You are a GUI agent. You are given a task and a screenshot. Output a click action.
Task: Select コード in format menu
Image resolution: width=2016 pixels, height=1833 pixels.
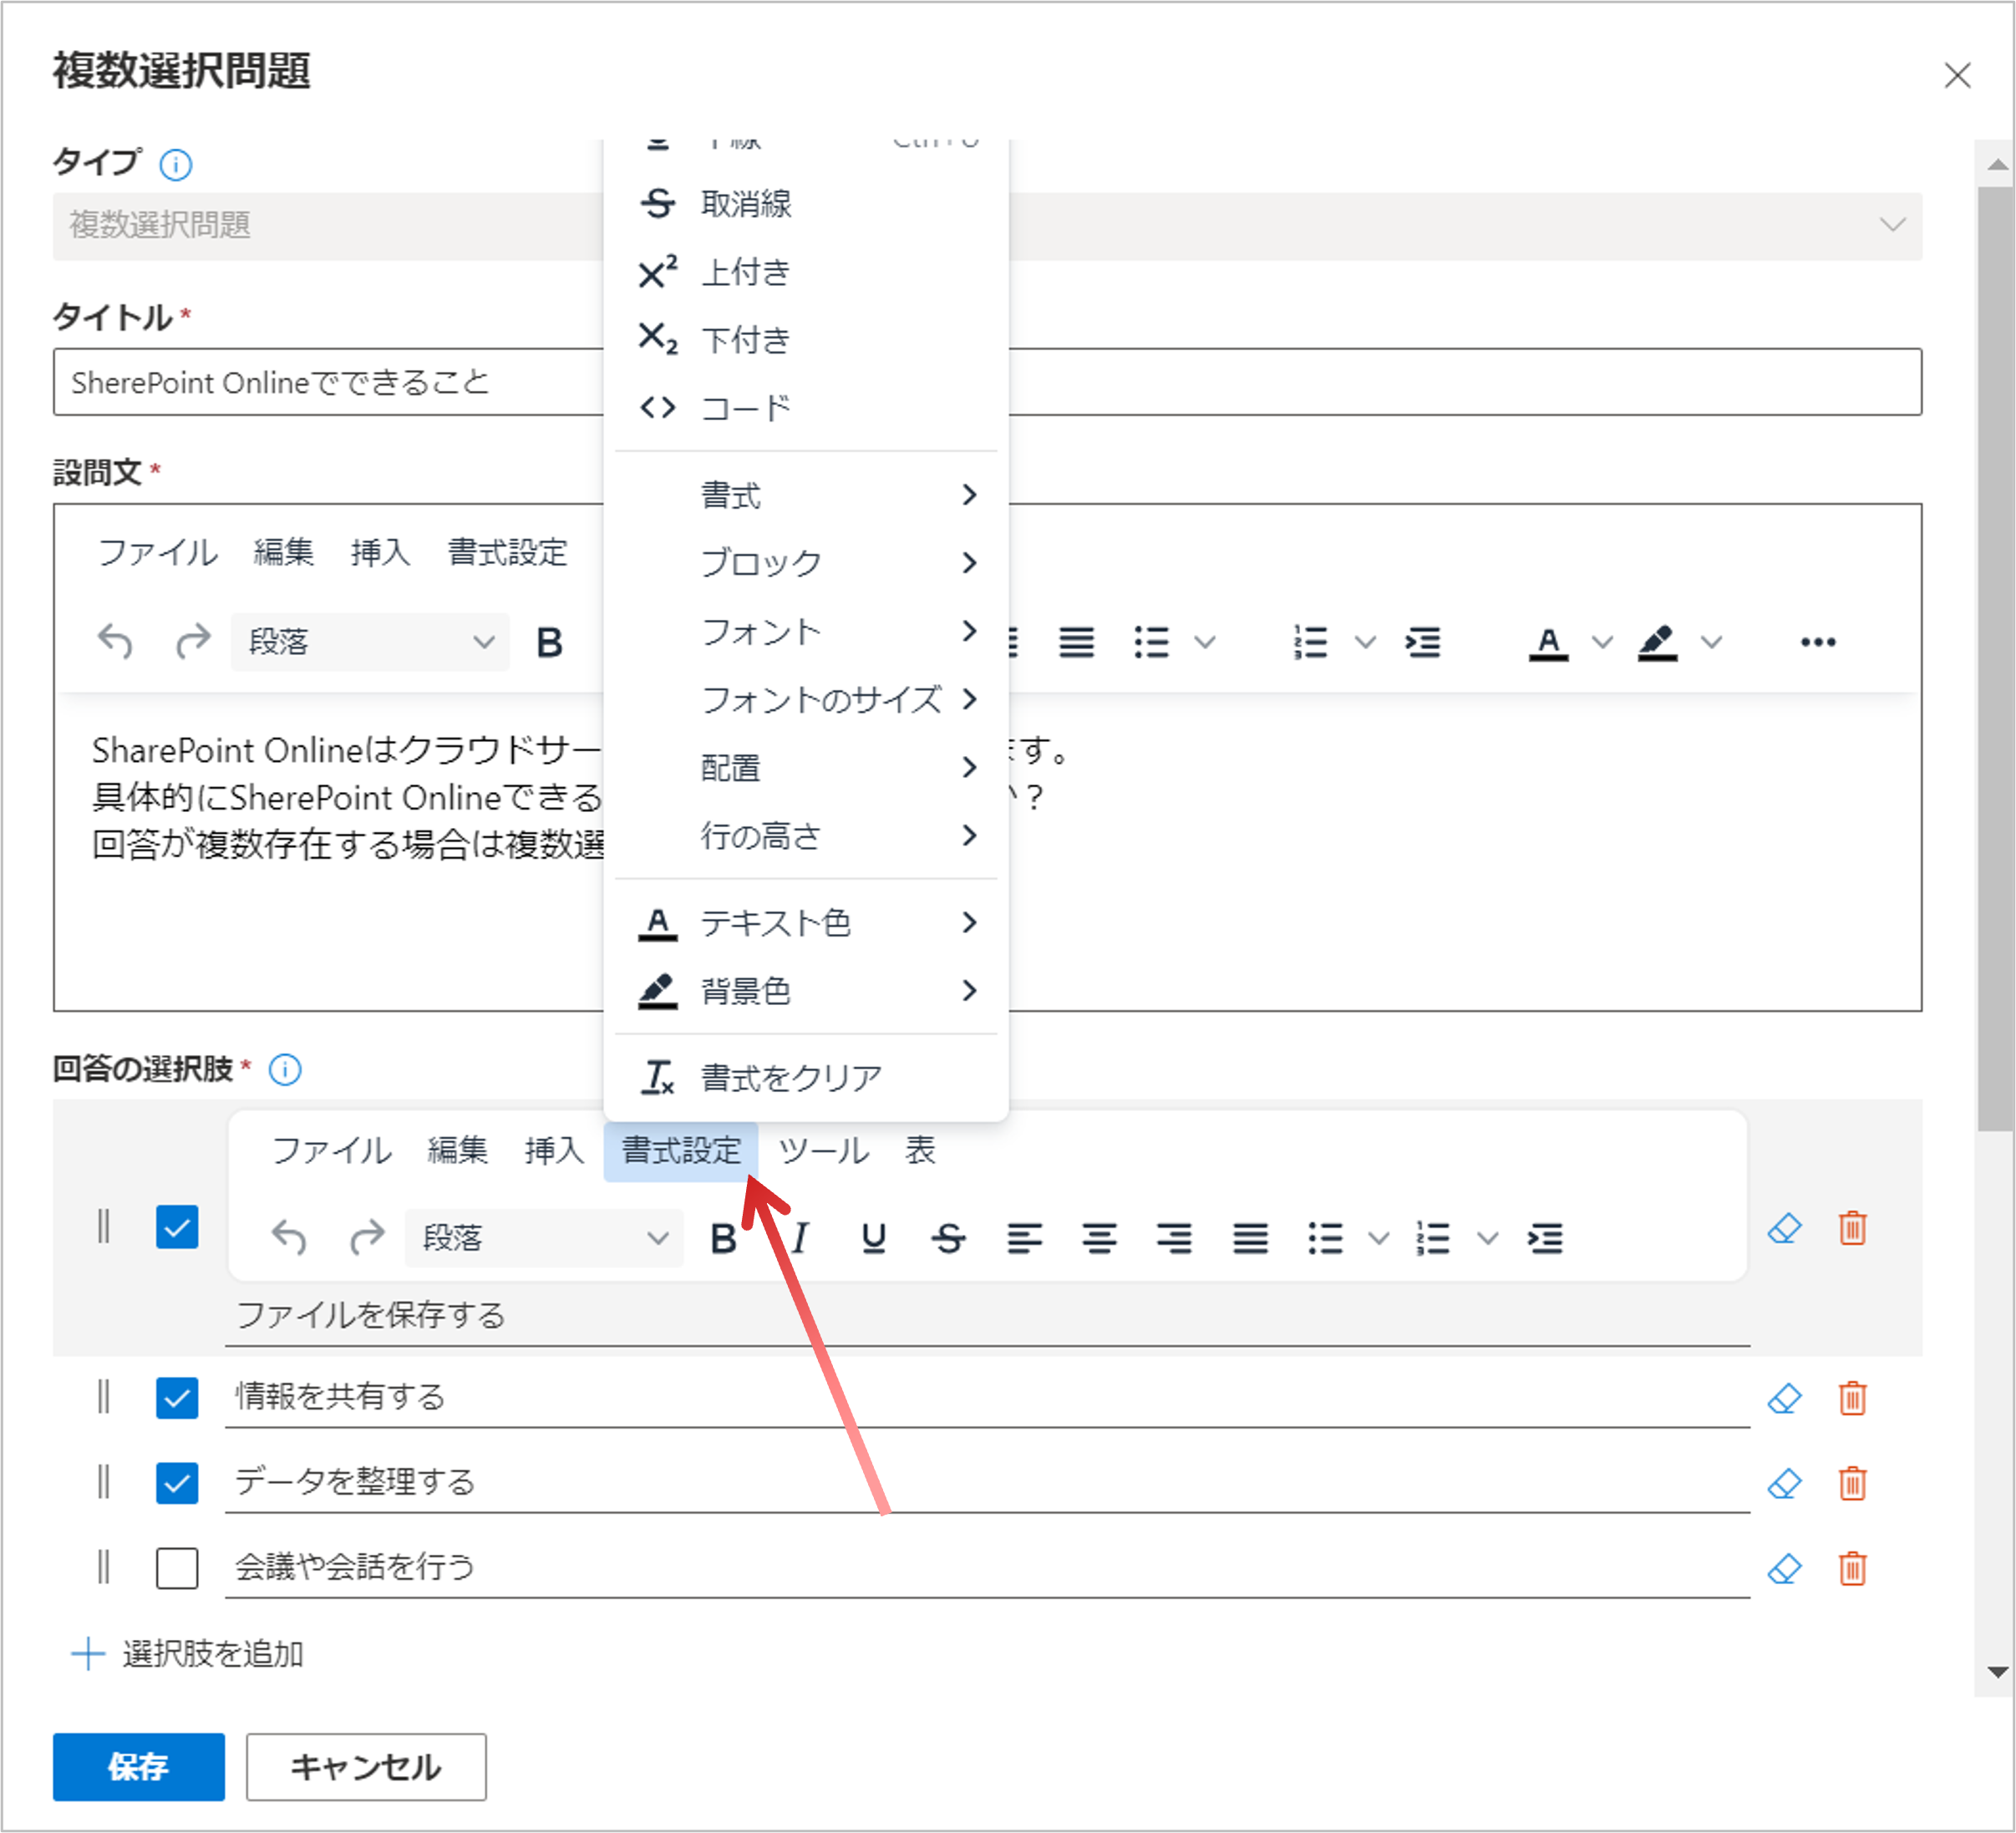coord(806,408)
